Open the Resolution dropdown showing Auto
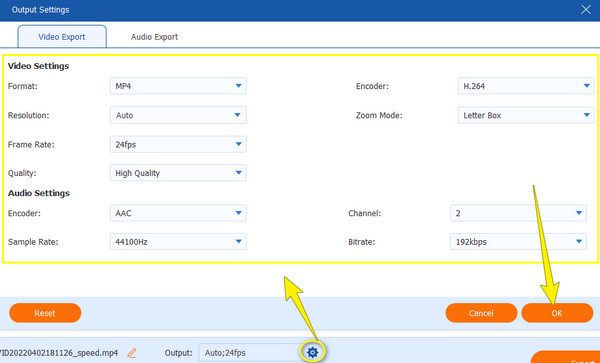This screenshot has width=600, height=363. coord(178,115)
